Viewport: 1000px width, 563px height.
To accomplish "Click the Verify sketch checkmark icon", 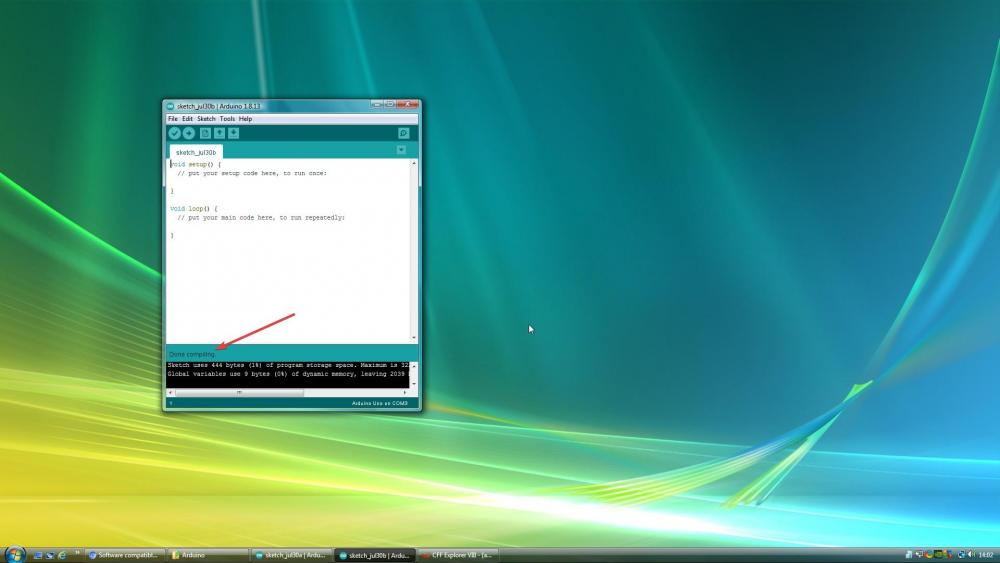I will pyautogui.click(x=174, y=133).
